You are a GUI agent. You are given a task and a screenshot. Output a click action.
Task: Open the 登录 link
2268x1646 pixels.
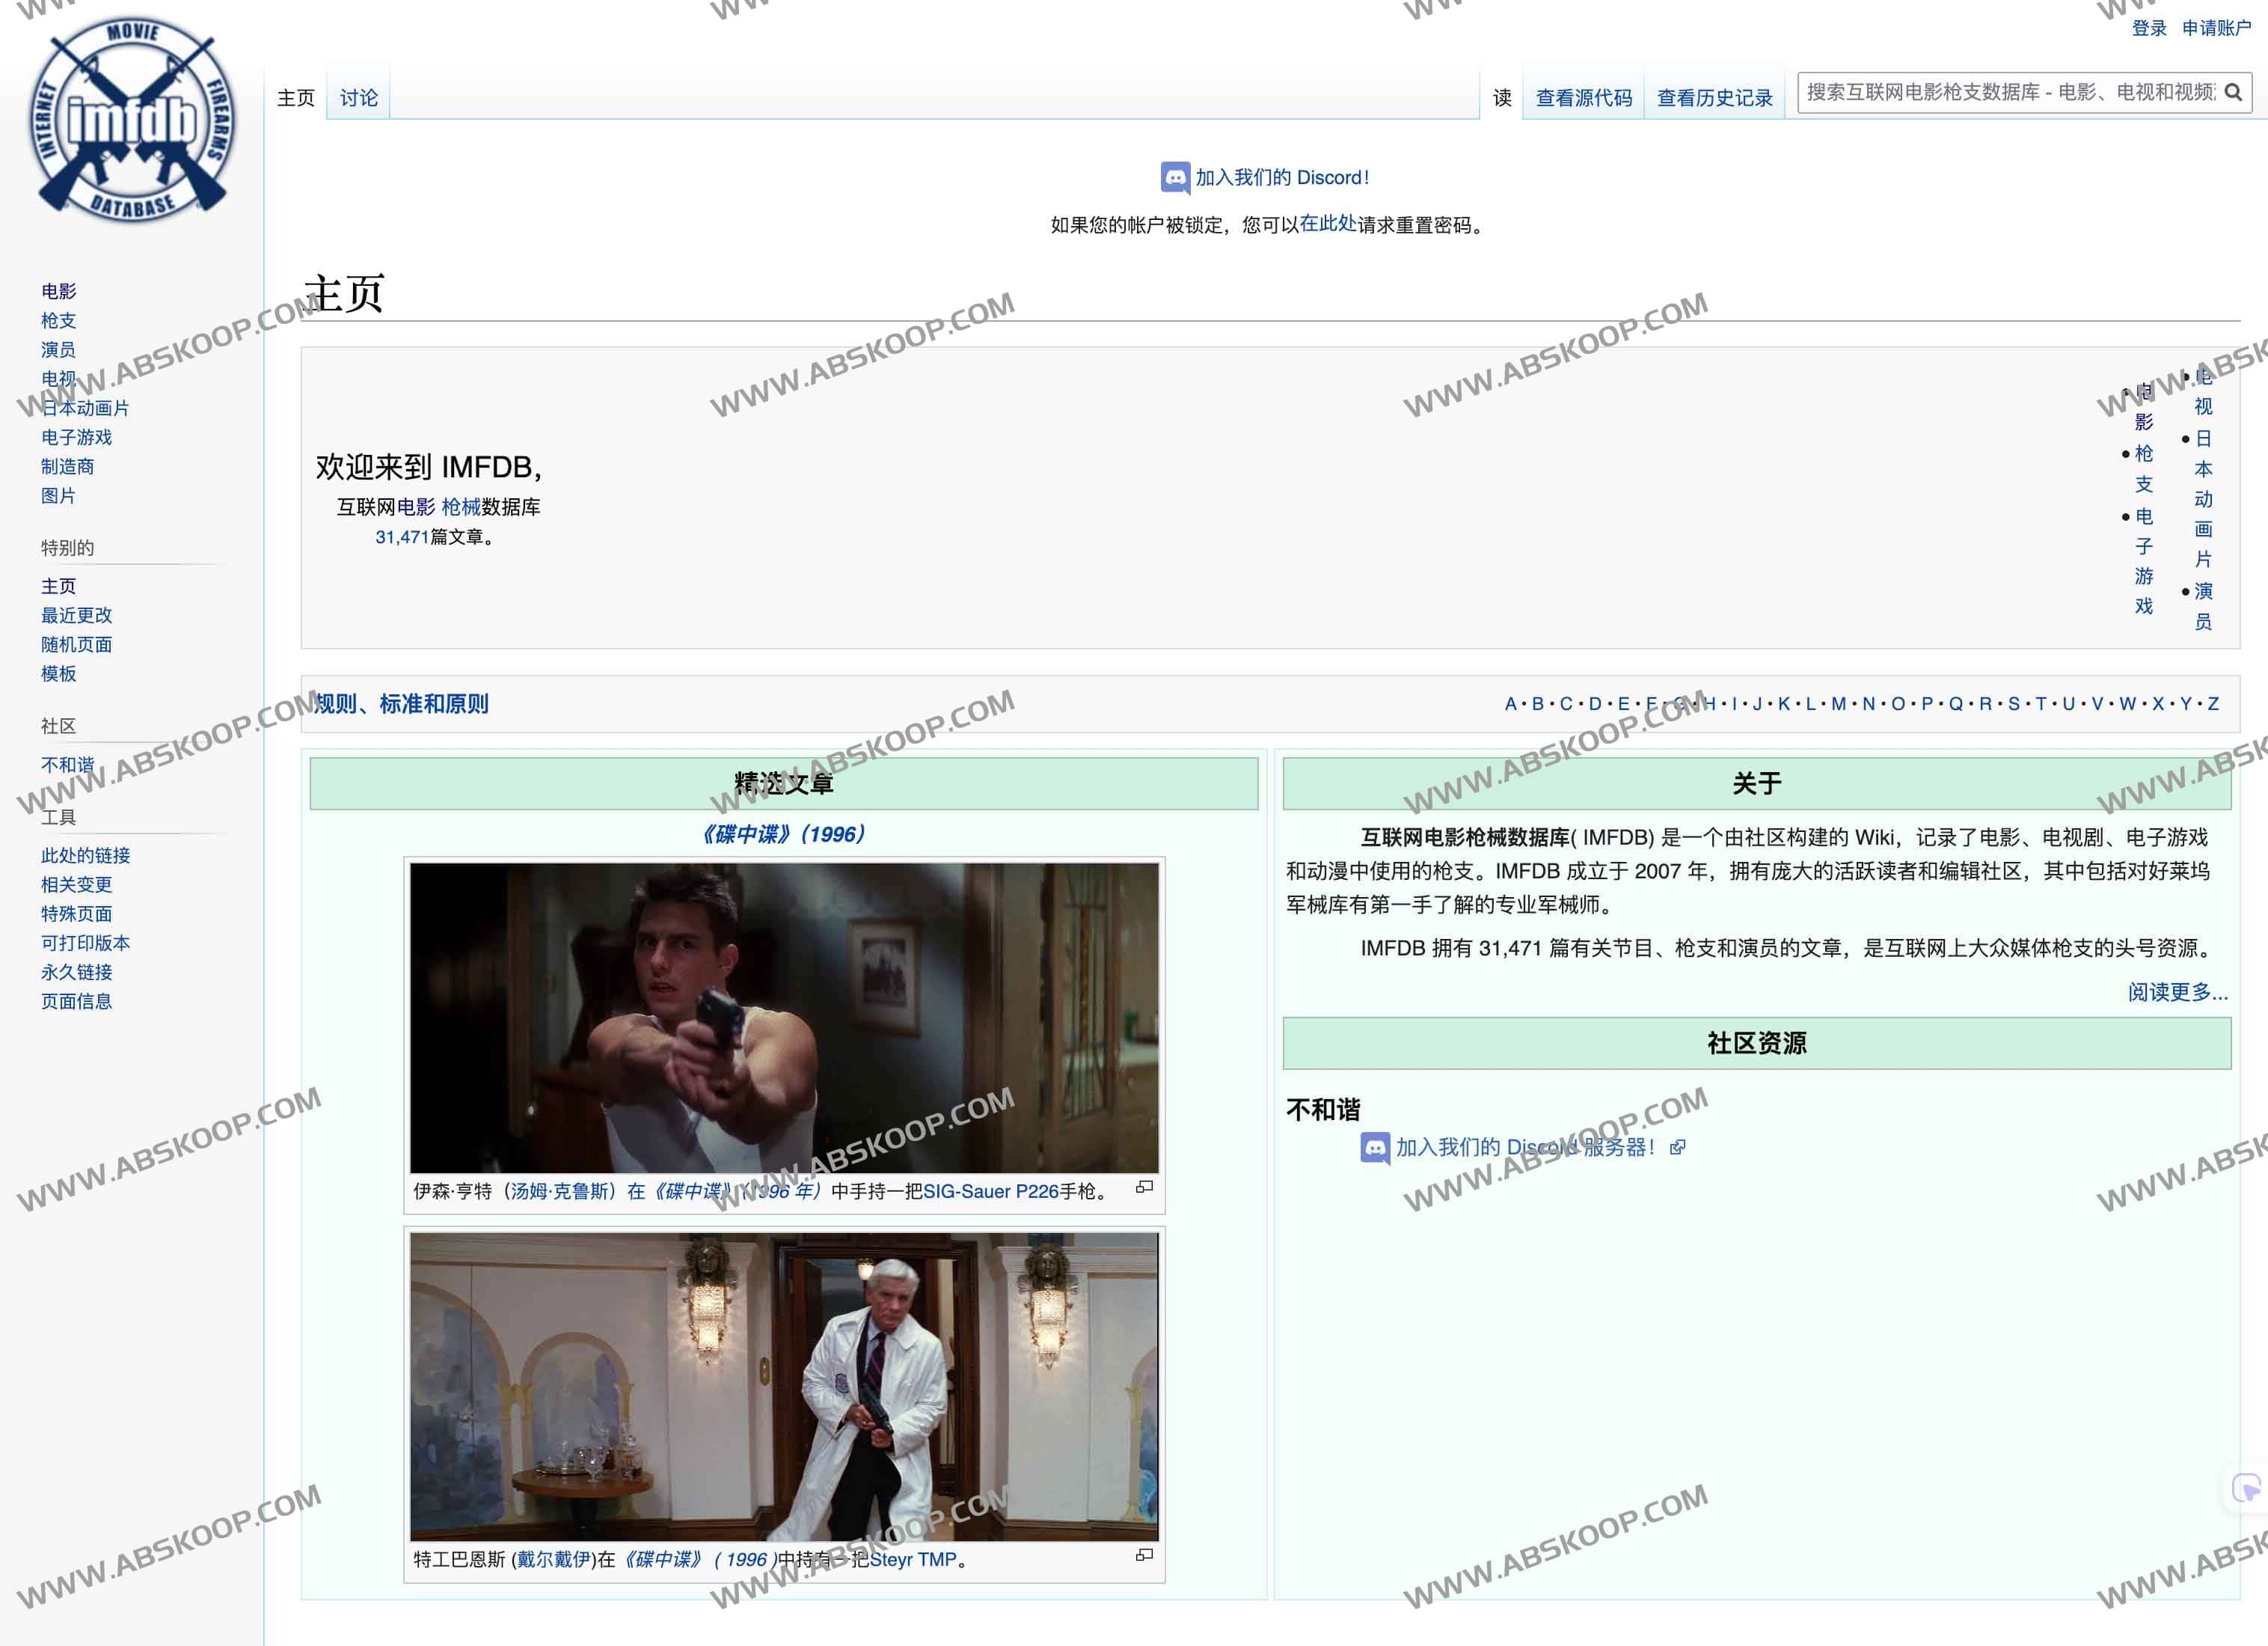click(2148, 28)
